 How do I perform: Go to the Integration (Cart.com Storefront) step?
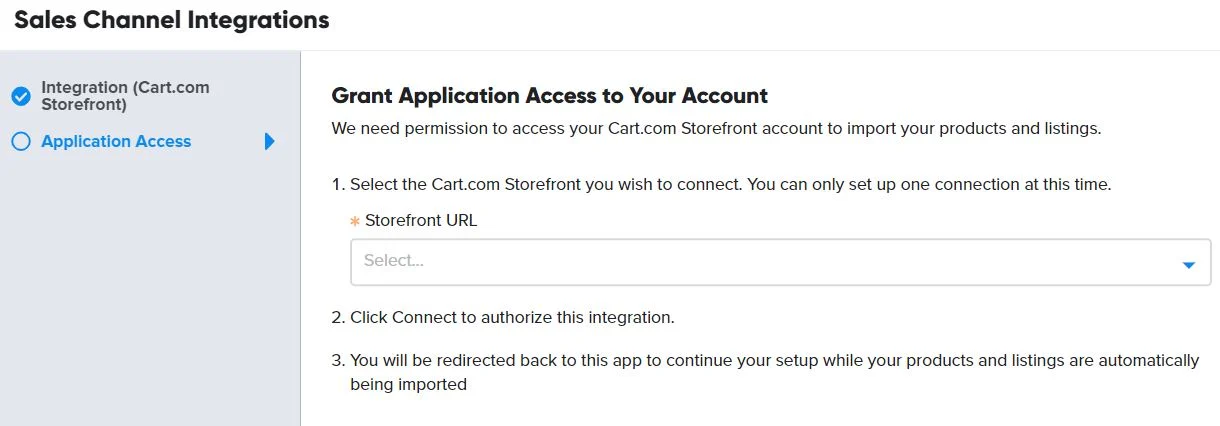tap(125, 95)
